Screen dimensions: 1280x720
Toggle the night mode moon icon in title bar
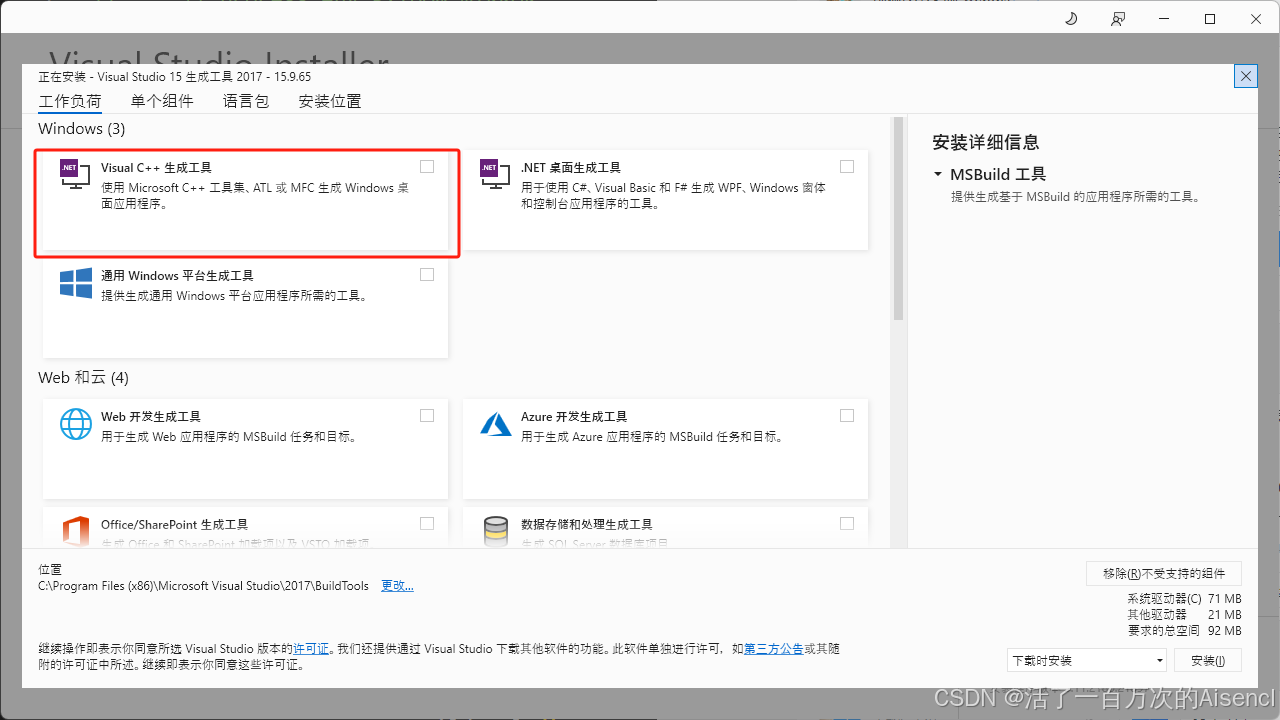click(1071, 19)
